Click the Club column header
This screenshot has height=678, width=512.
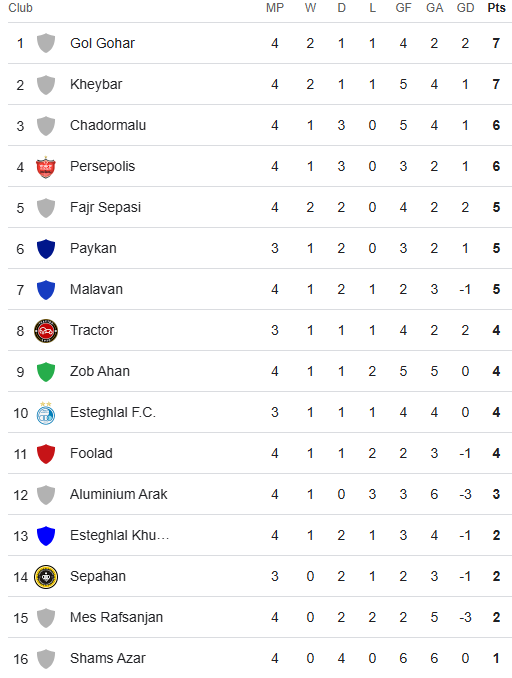tap(20, 8)
